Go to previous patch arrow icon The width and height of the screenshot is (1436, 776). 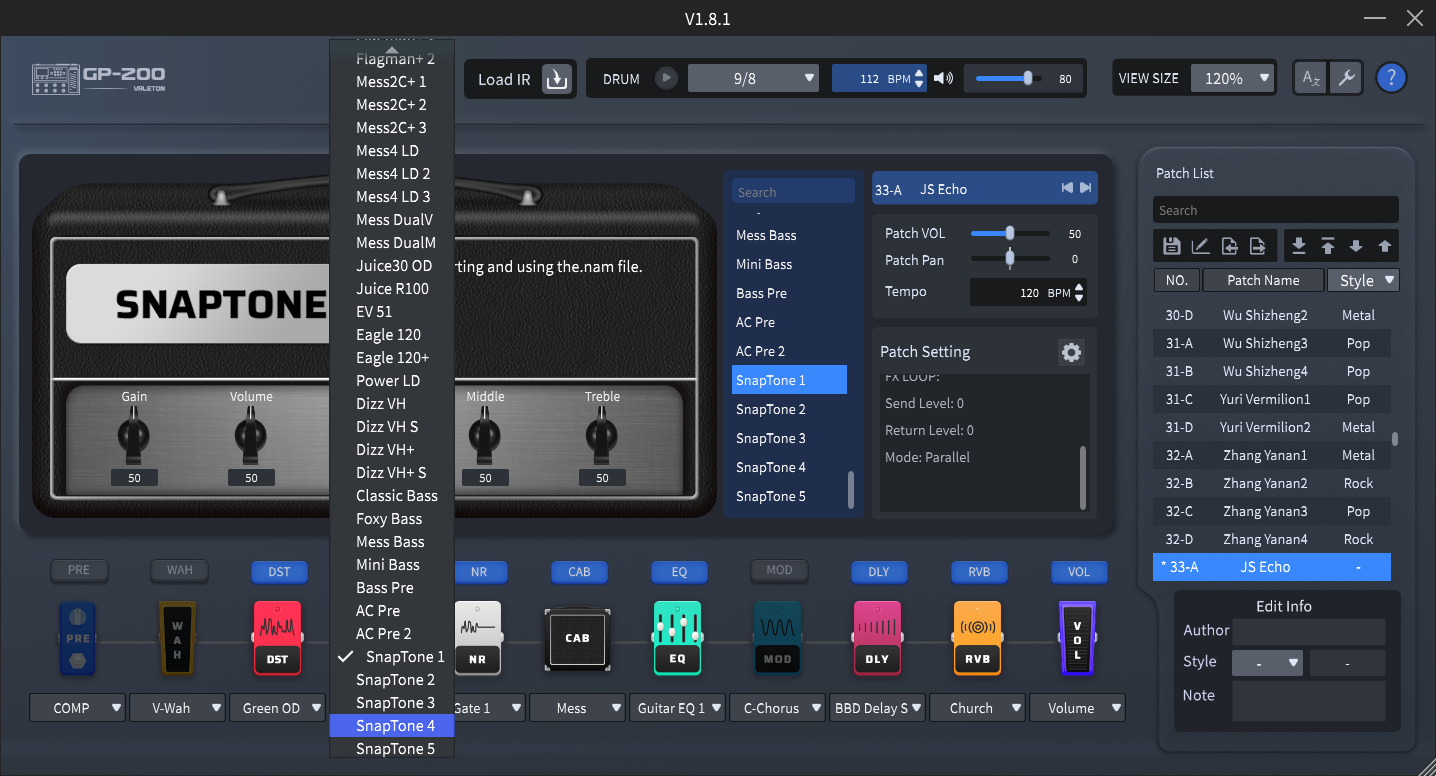click(1067, 189)
